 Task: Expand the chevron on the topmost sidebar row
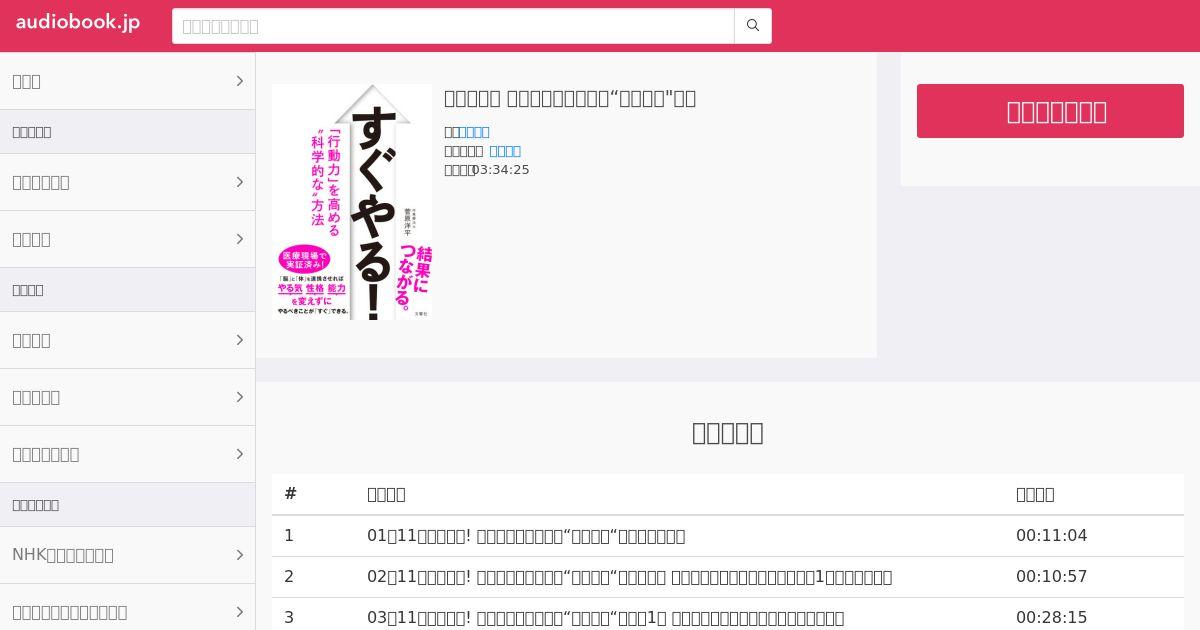tap(240, 81)
